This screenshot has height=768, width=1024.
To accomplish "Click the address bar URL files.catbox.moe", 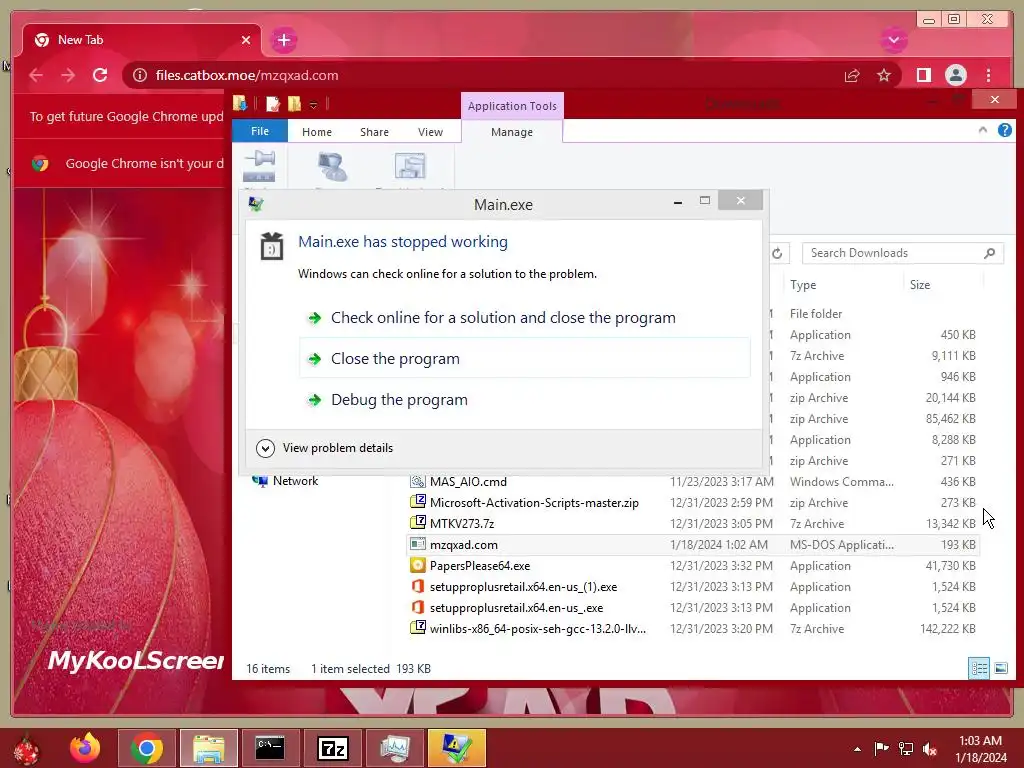I will coord(247,75).
